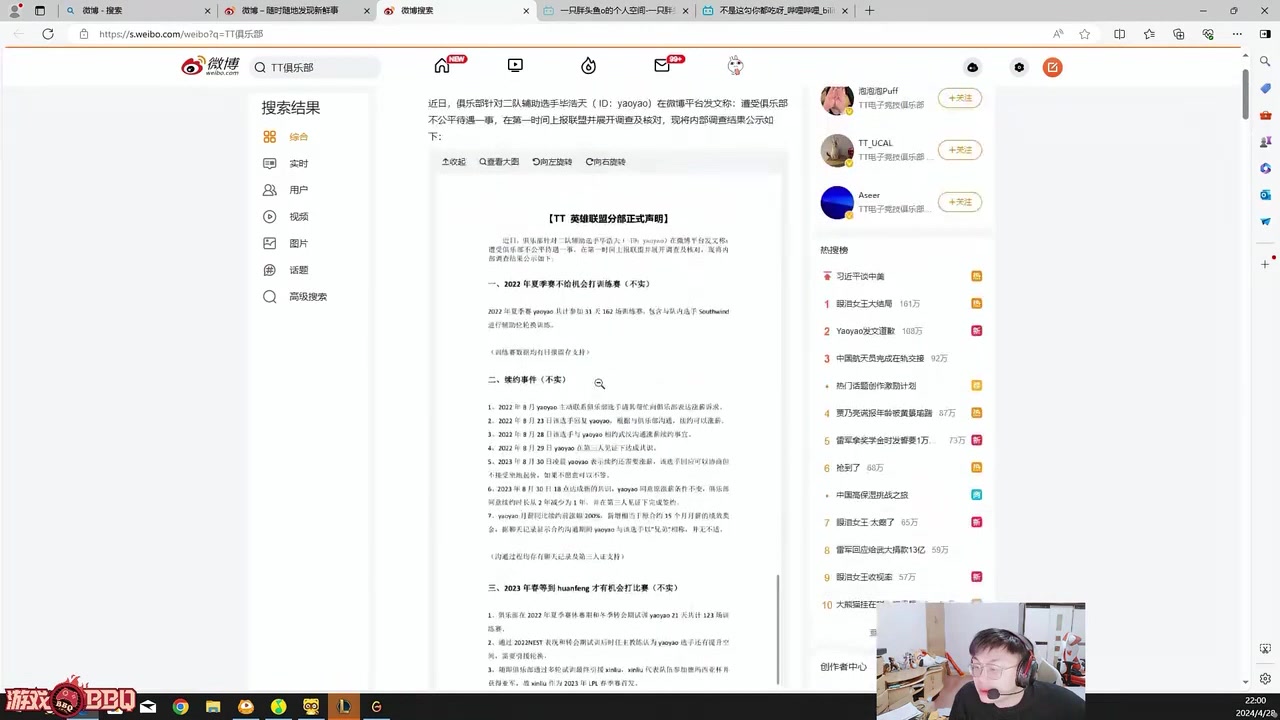
Task: Open the new tab plus button
Action: click(x=869, y=11)
